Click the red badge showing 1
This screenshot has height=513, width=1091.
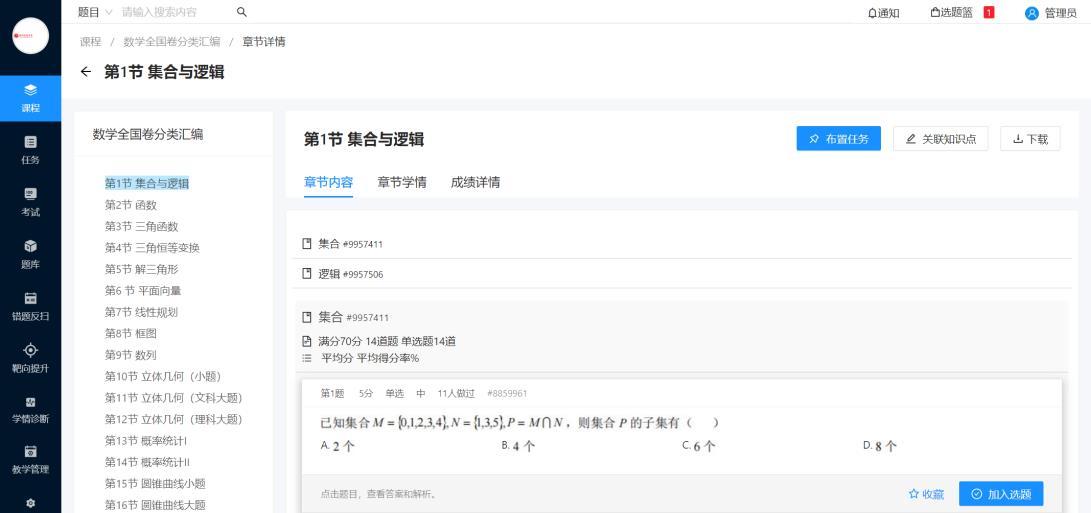coord(989,13)
